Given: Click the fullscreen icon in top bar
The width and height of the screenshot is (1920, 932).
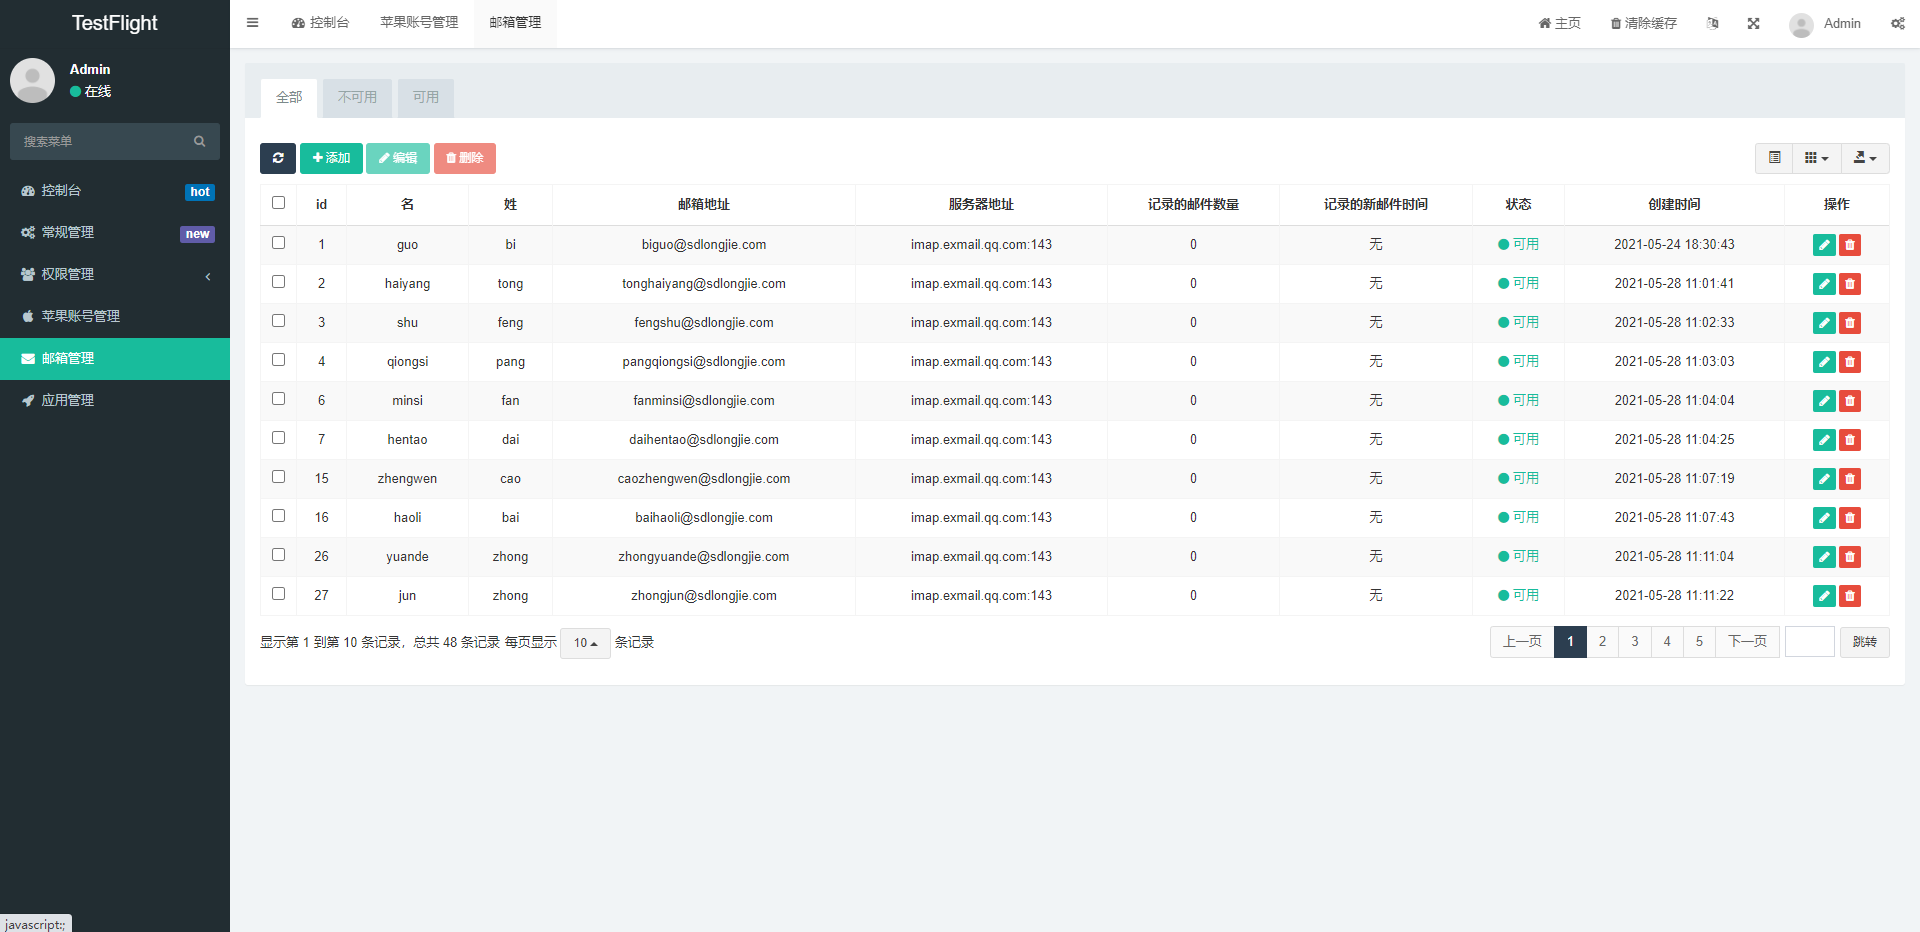Looking at the screenshot, I should pos(1753,23).
